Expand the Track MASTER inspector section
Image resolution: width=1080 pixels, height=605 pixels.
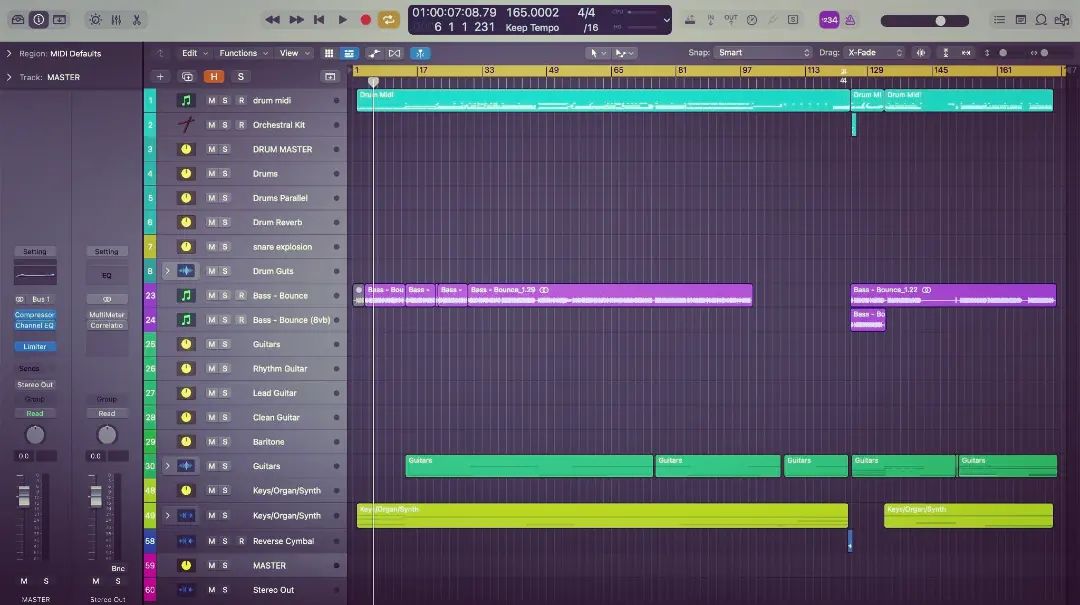[9, 77]
